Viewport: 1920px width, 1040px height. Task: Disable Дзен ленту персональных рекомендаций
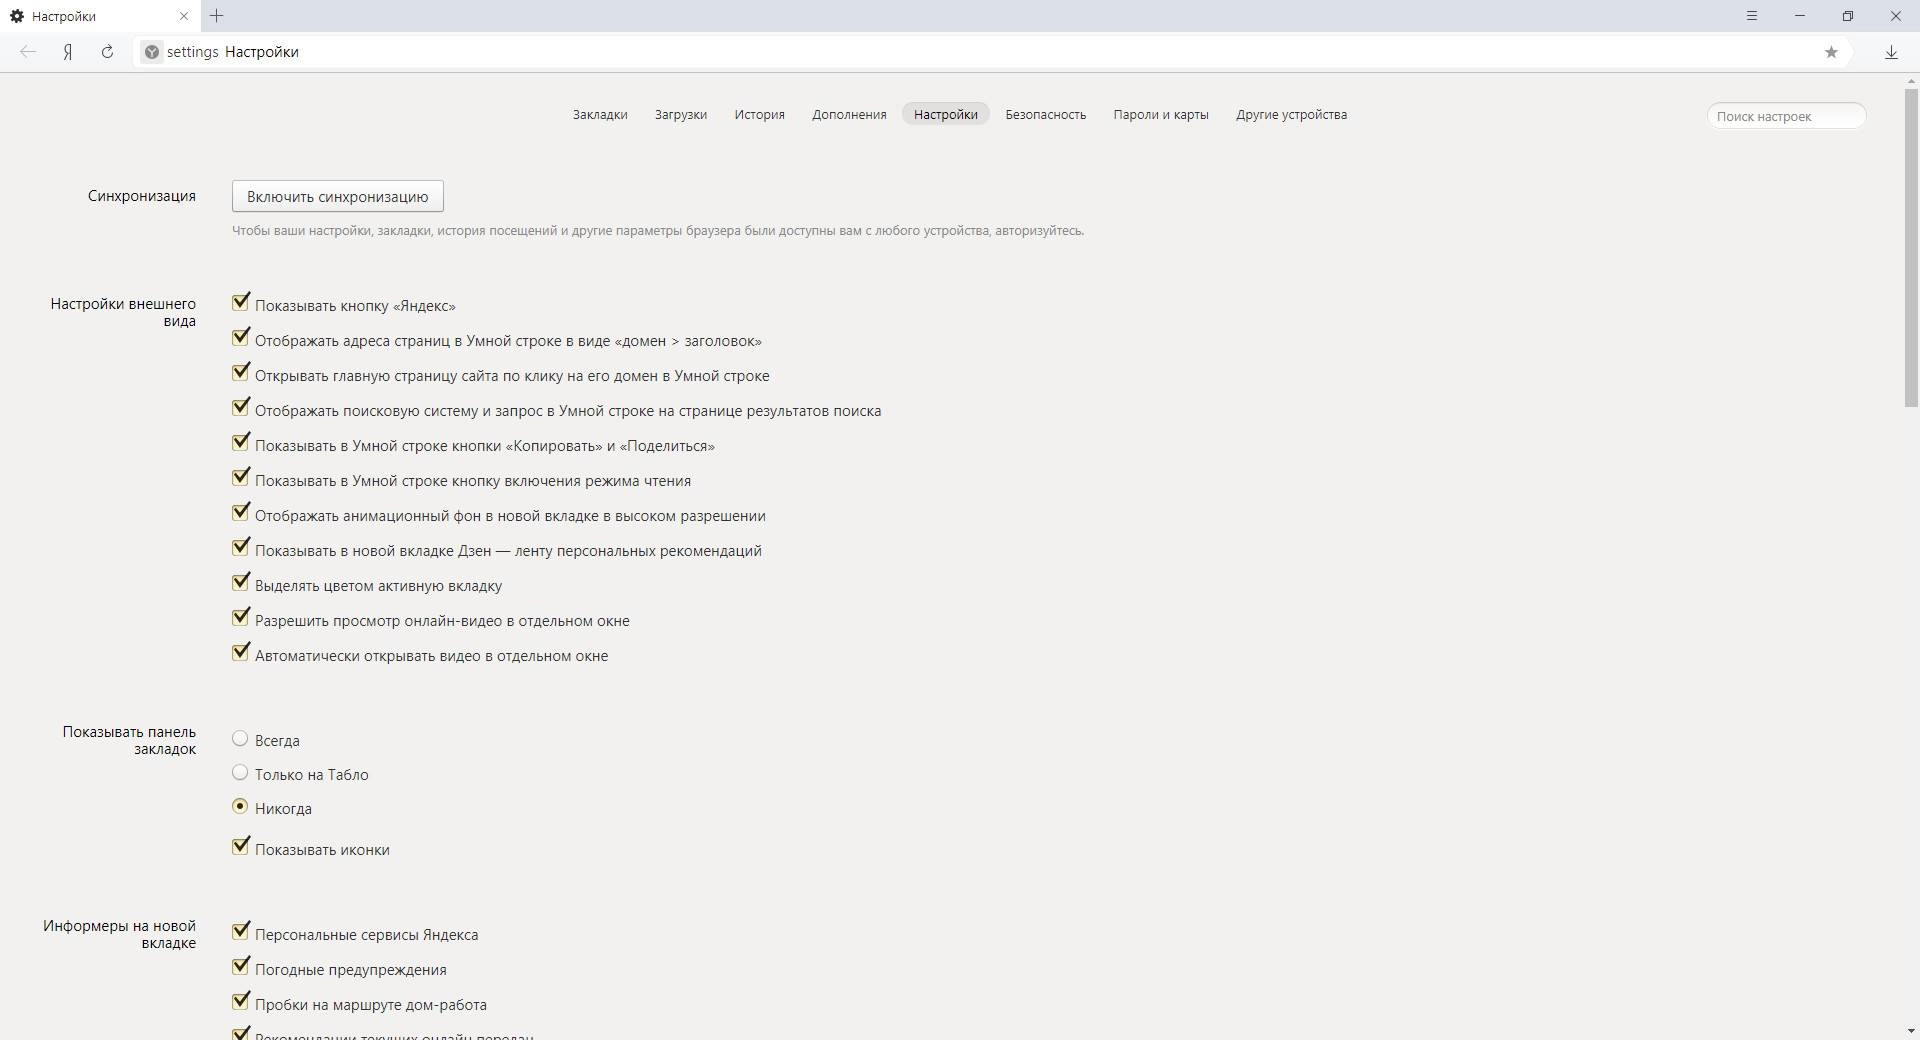(240, 547)
